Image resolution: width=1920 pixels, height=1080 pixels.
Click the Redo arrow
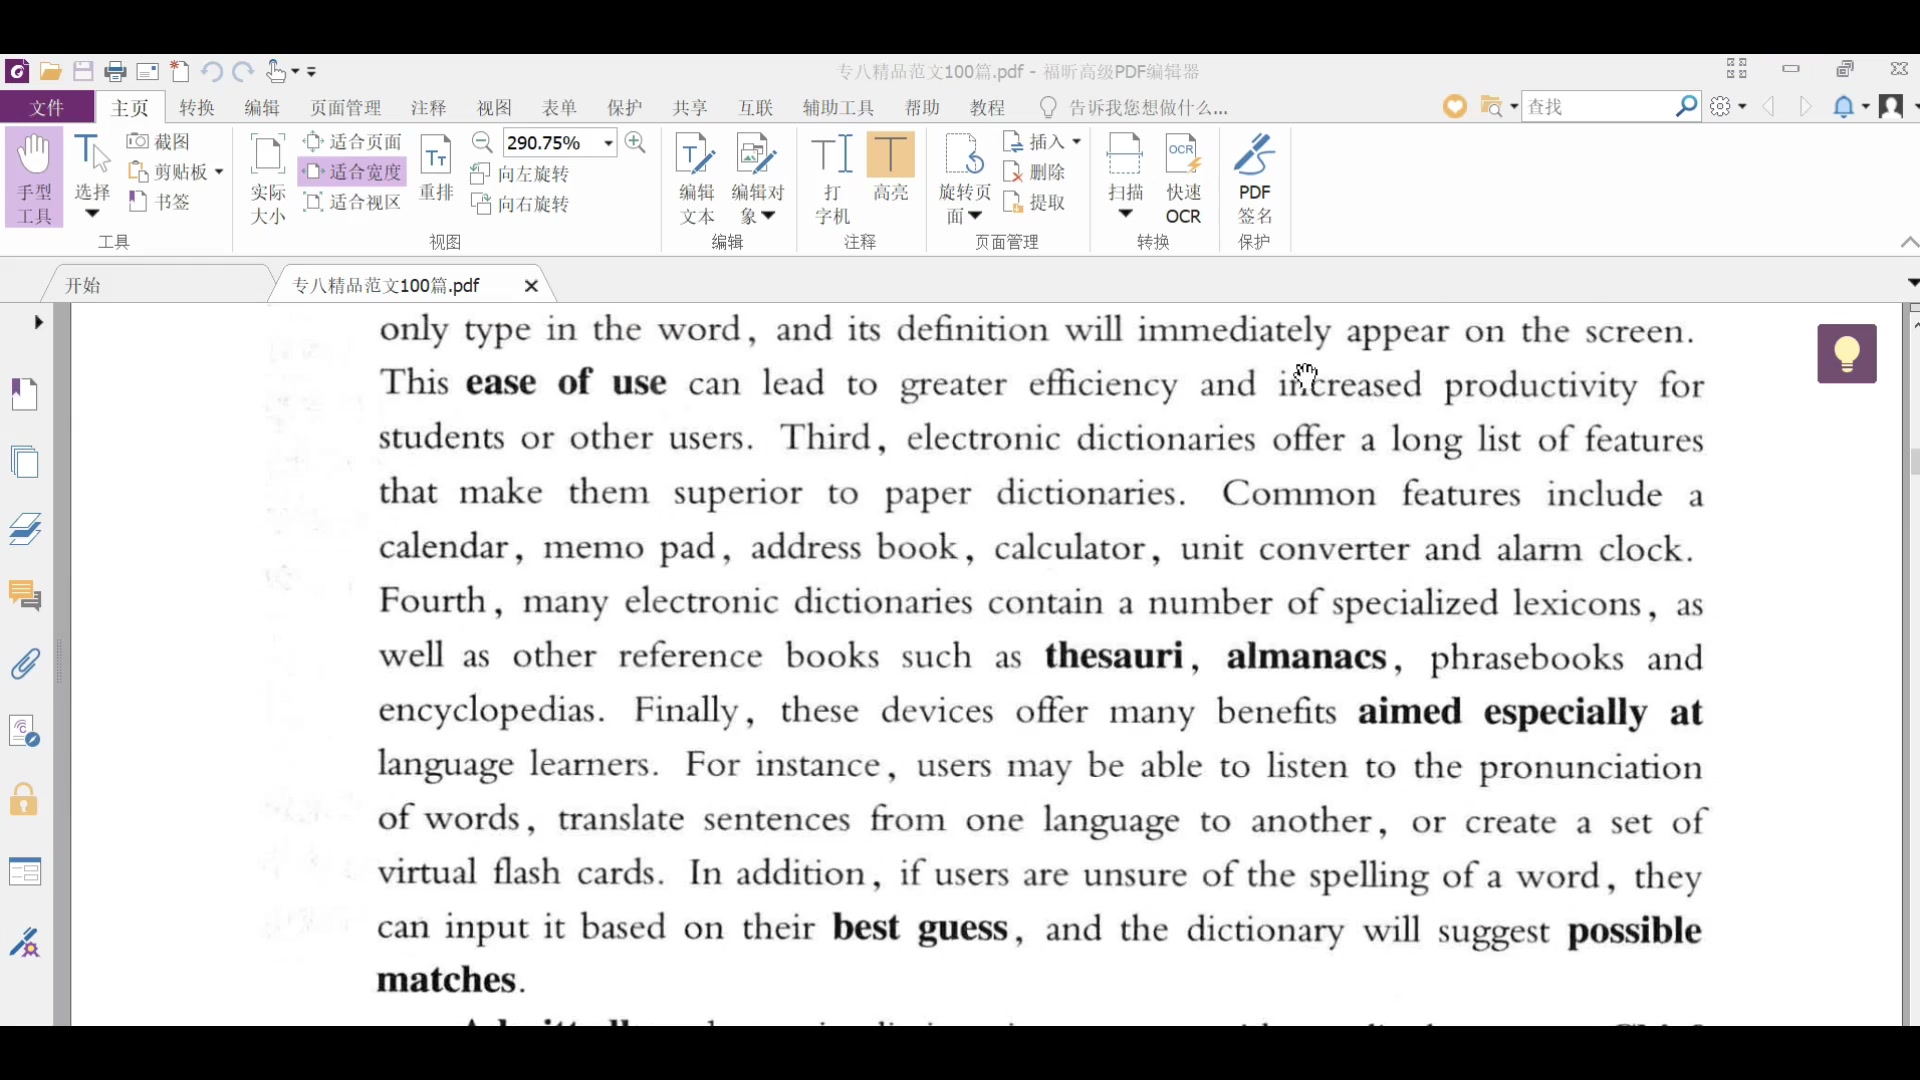click(x=243, y=71)
